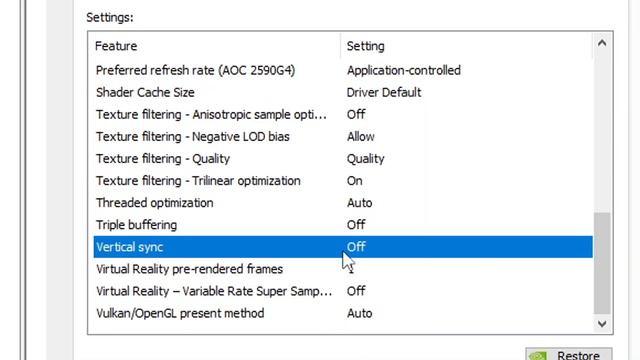
Task: Click the scroll down arrow in settings list
Action: 602,324
